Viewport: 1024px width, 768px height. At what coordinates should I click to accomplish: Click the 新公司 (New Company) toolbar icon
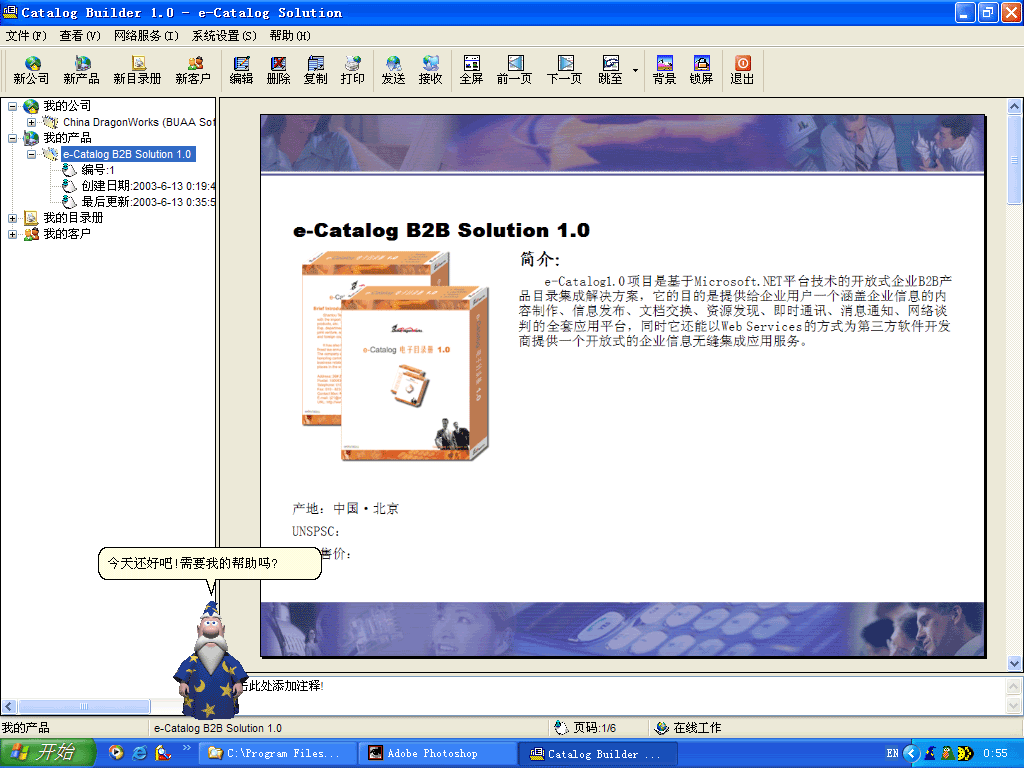(31, 70)
